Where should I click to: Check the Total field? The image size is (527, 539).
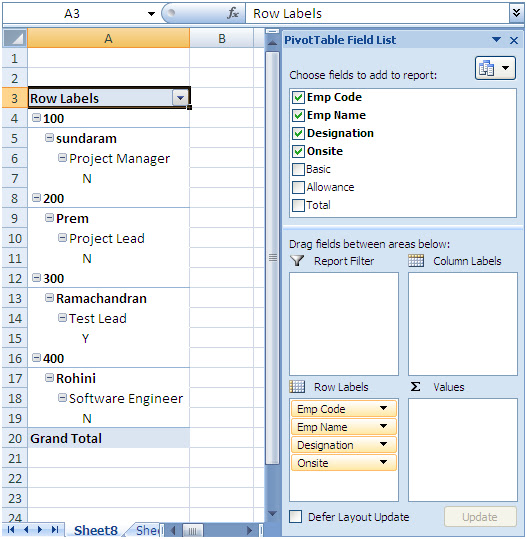coord(298,206)
